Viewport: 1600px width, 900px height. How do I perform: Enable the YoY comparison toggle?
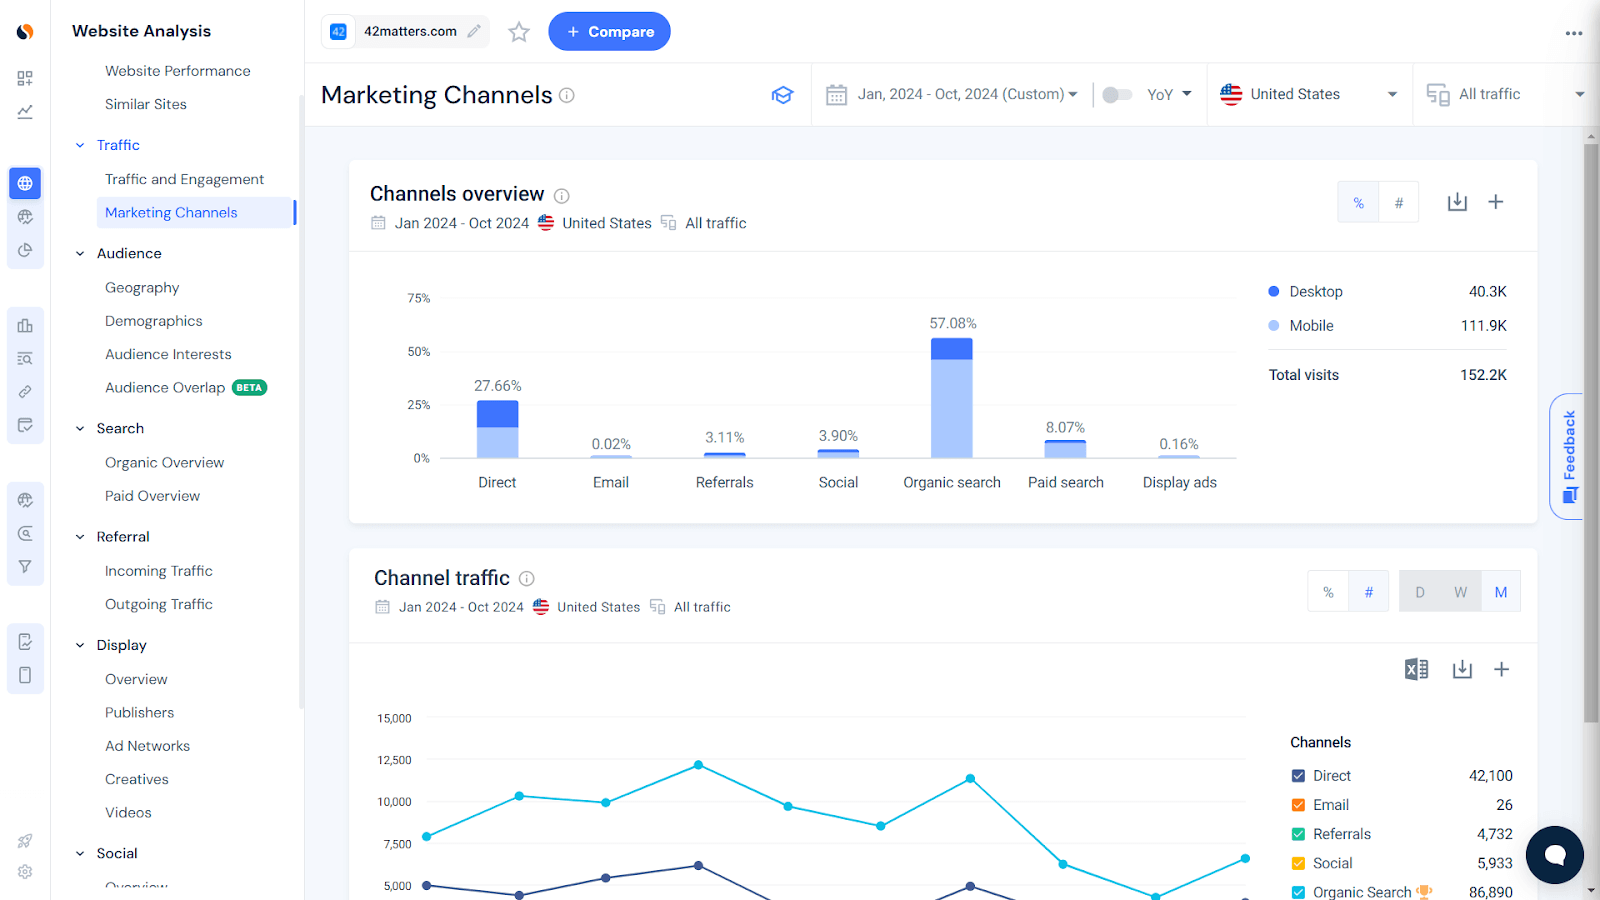pos(1117,93)
